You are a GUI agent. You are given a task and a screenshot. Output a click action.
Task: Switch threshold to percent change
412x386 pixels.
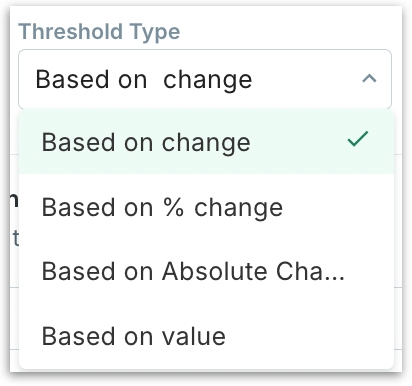coord(206,207)
